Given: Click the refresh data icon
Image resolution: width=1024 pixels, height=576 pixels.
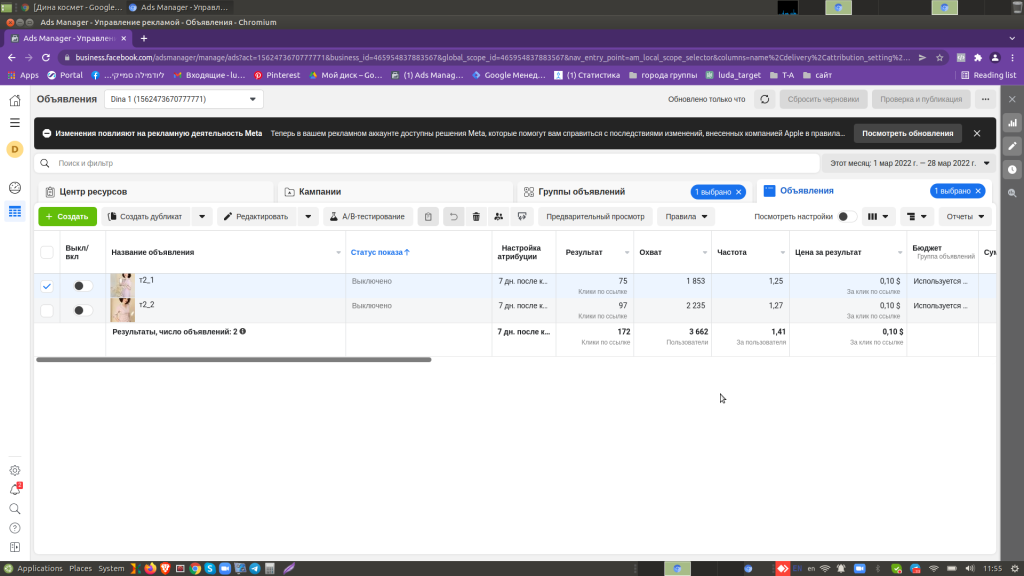Looking at the screenshot, I should click(x=765, y=99).
